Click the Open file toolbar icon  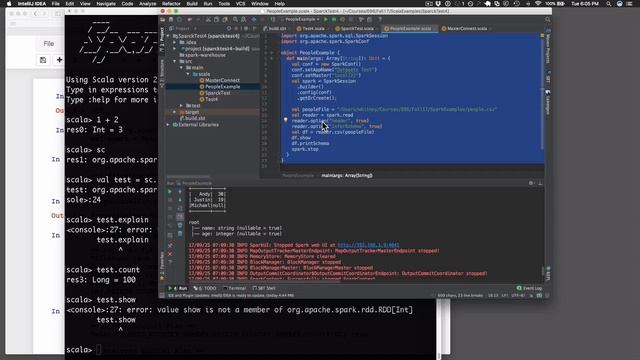(162, 20)
